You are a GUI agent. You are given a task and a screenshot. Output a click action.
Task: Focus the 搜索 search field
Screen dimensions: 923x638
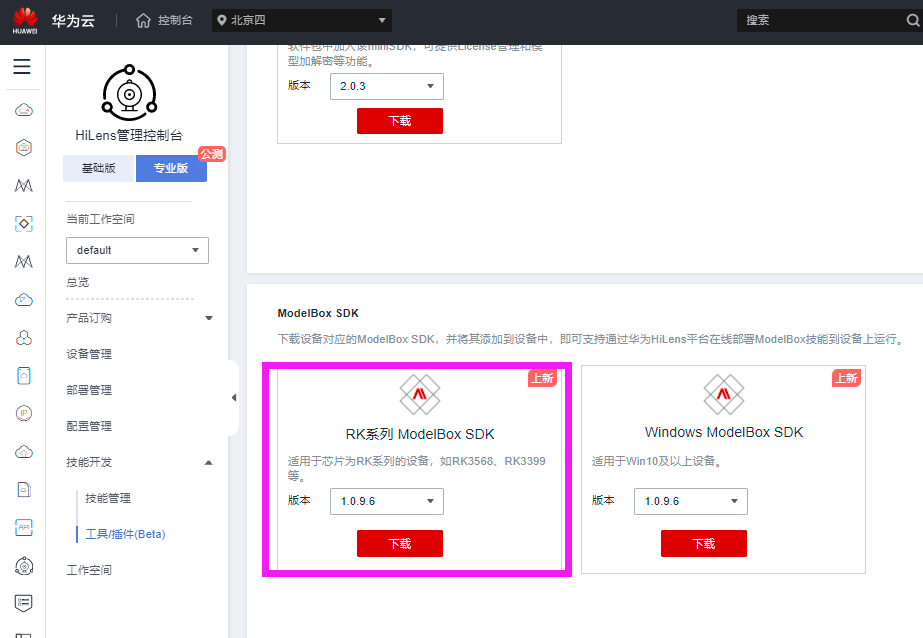click(824, 21)
